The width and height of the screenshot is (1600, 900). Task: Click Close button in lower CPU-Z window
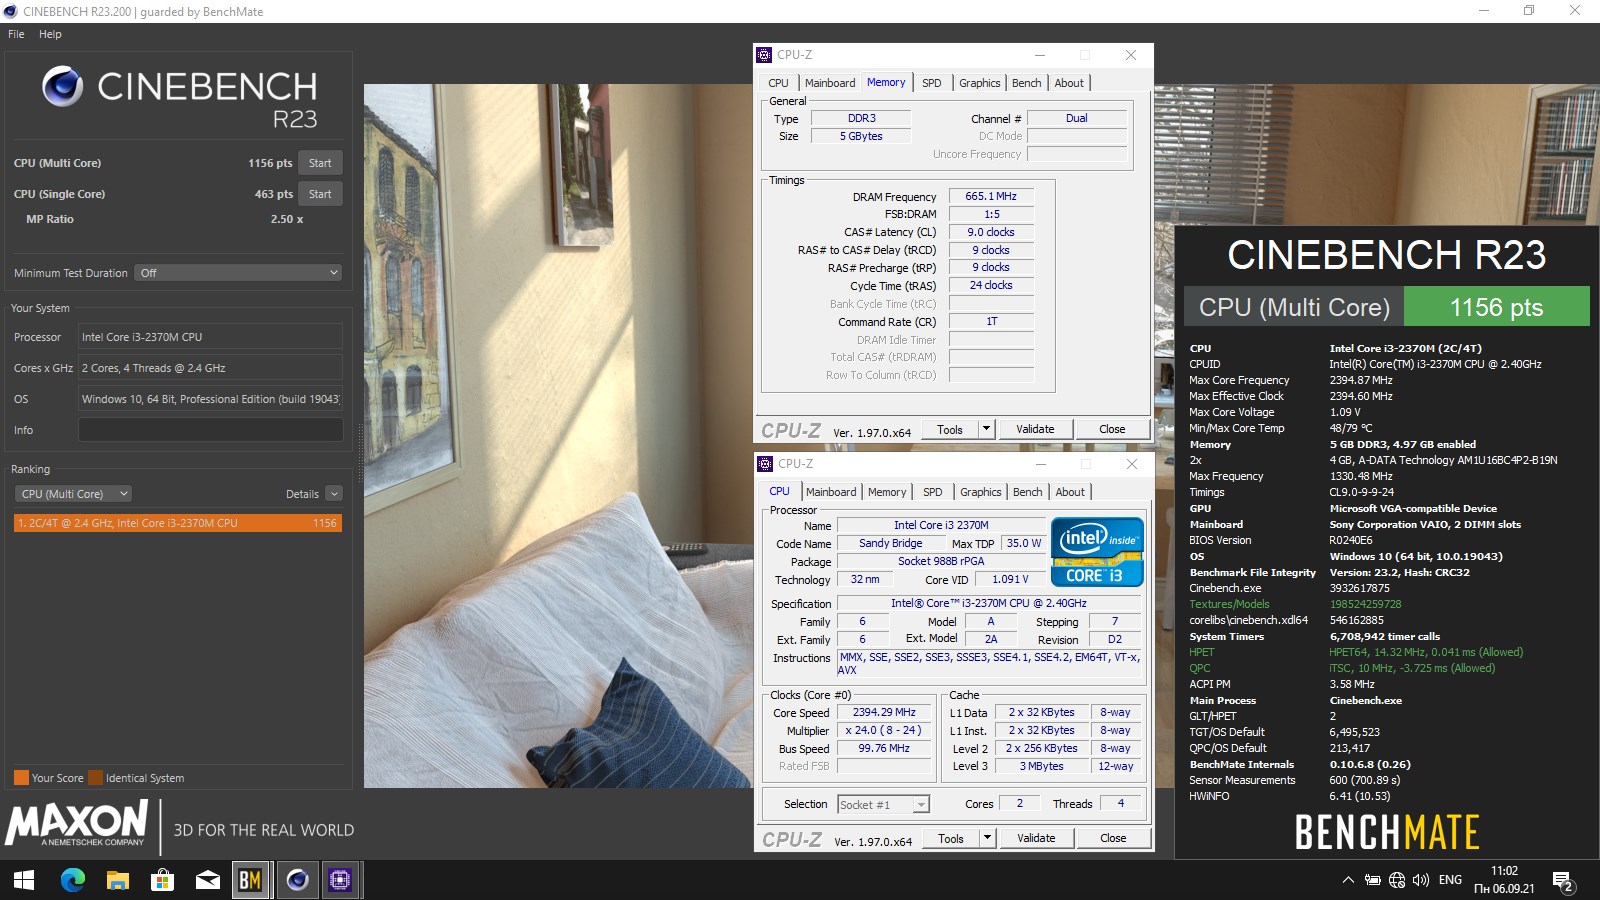pos(1113,839)
